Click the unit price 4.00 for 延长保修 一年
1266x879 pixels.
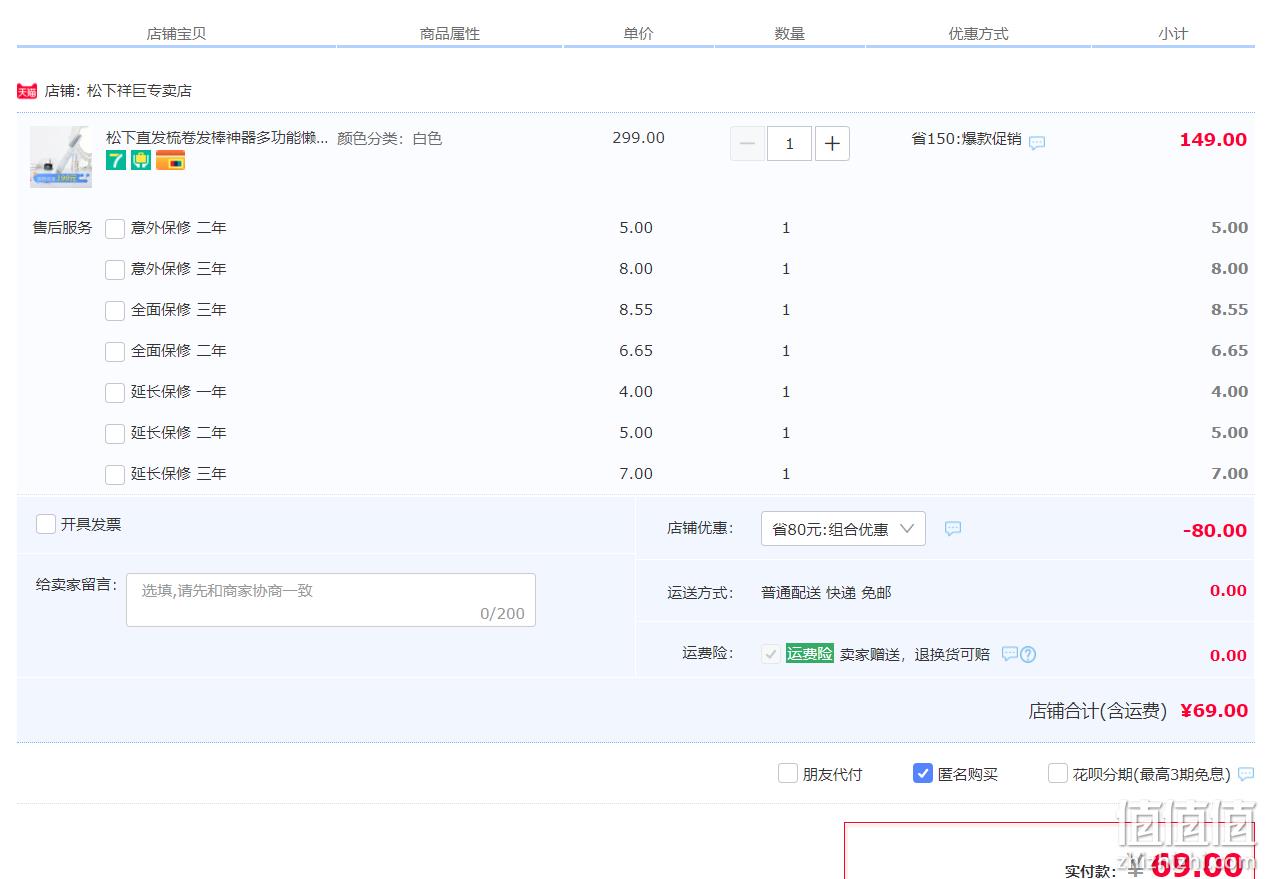636,392
